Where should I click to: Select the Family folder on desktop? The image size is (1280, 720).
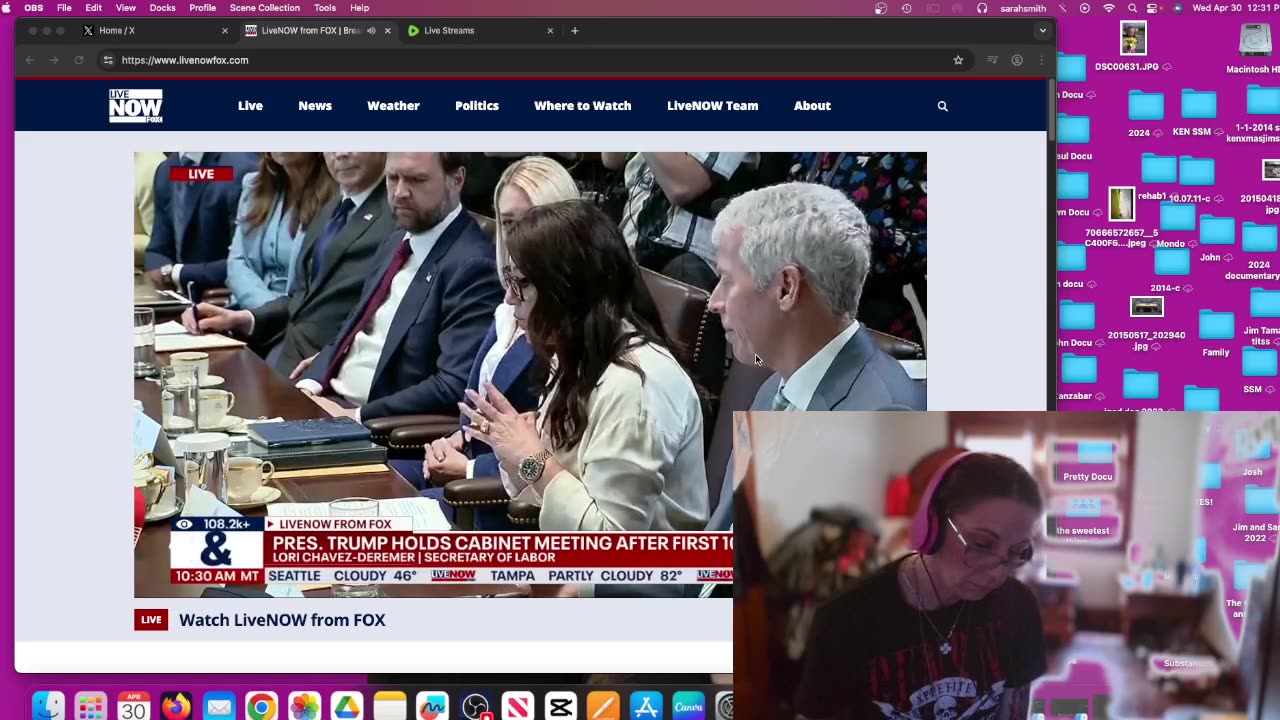[1216, 334]
